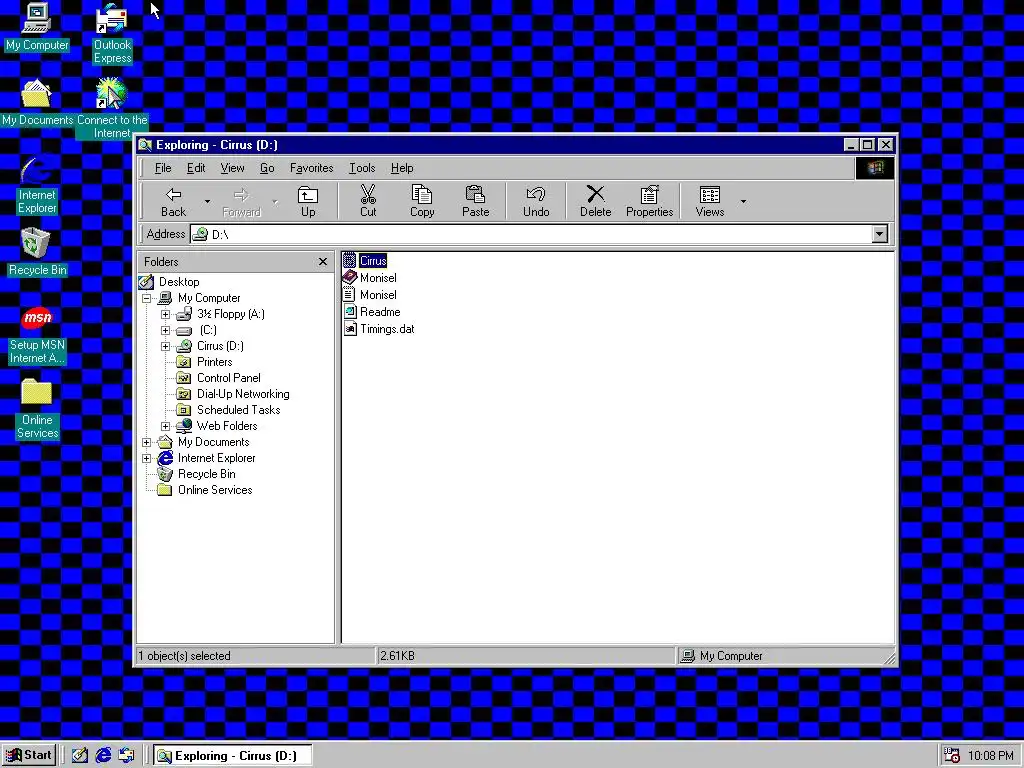Select the Monisel file with book icon

(370, 278)
